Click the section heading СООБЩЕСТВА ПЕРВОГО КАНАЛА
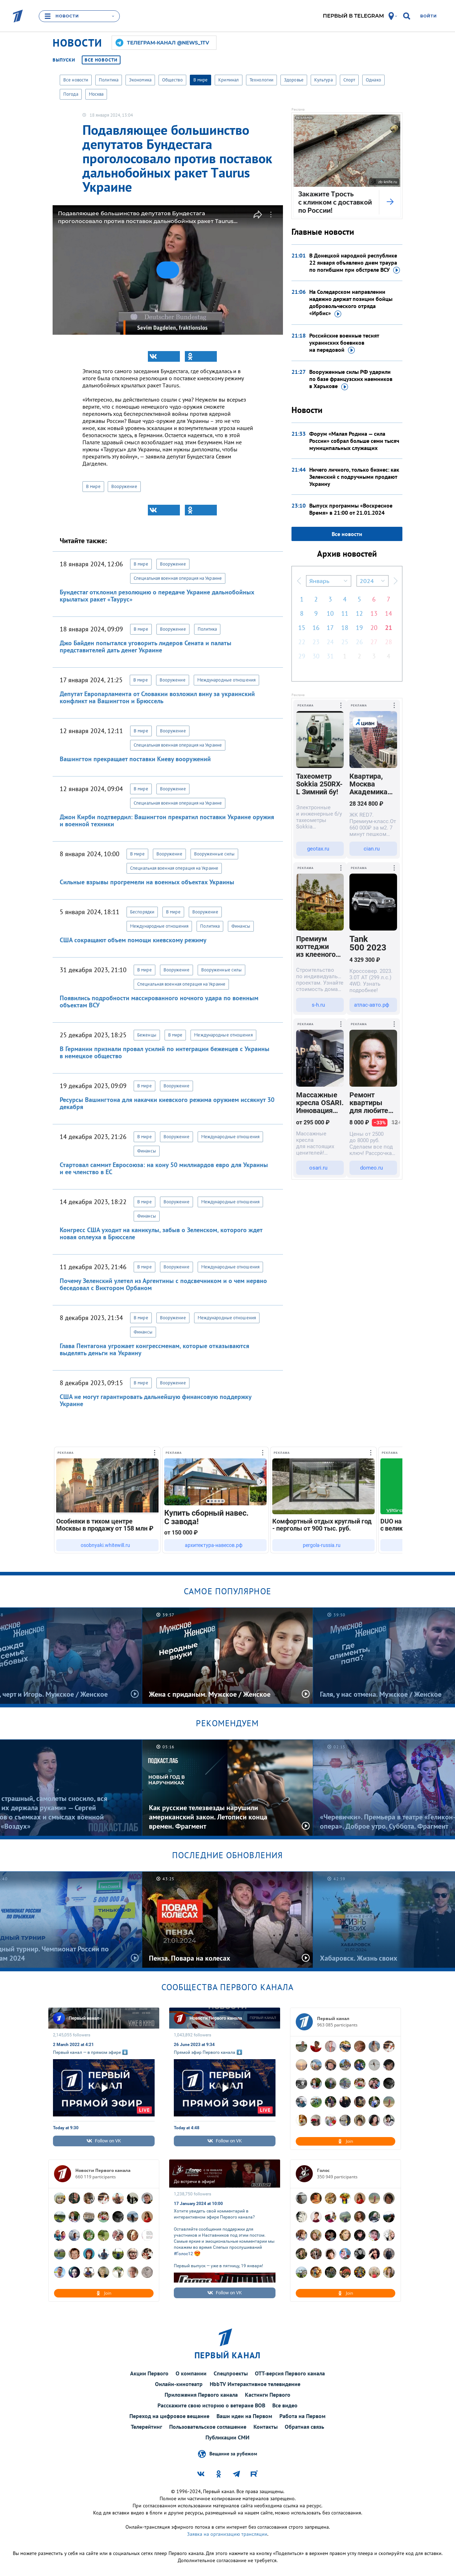455x2576 pixels. [x=227, y=1987]
